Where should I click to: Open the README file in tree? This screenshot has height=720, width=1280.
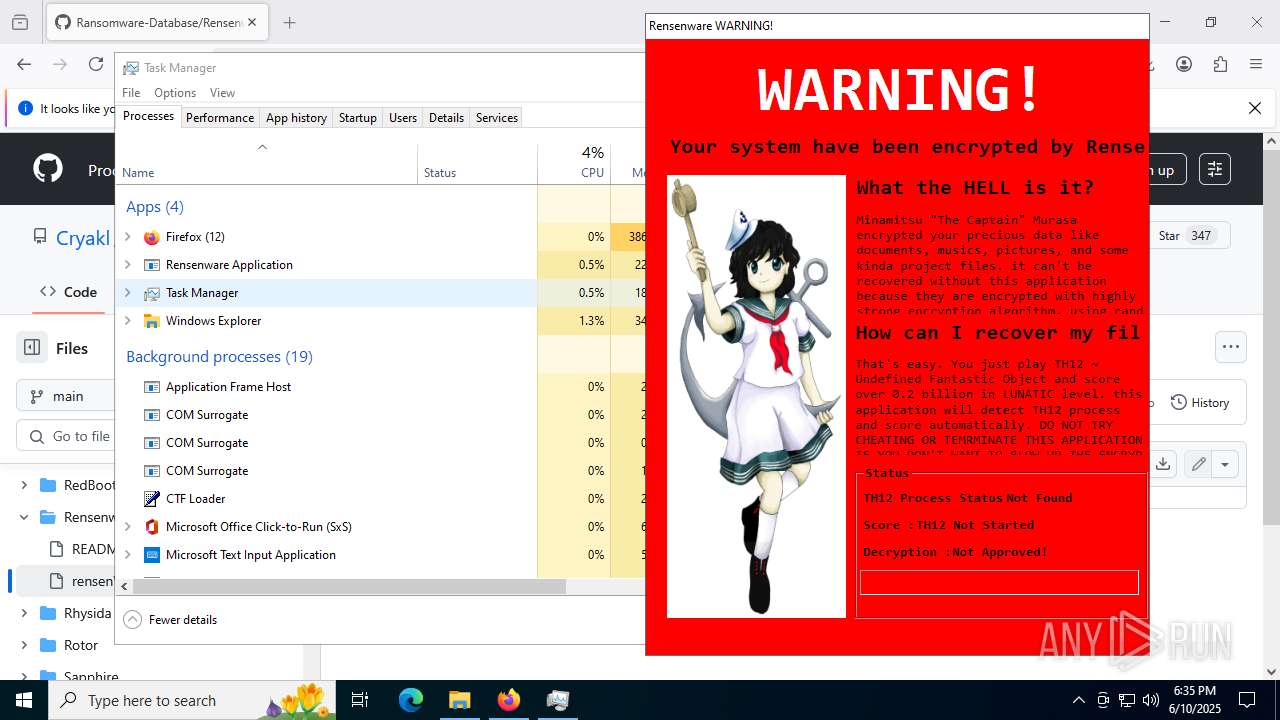tap(83, 549)
